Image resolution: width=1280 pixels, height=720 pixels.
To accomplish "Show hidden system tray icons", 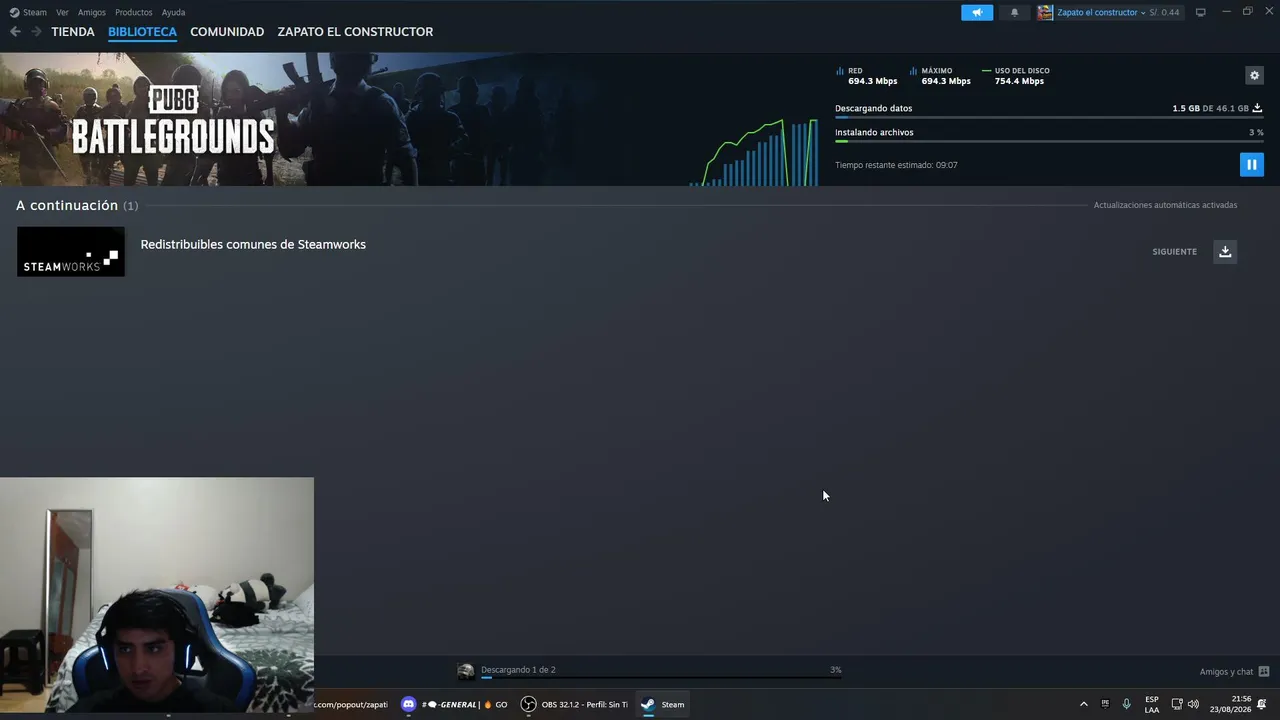I will [x=1083, y=704].
